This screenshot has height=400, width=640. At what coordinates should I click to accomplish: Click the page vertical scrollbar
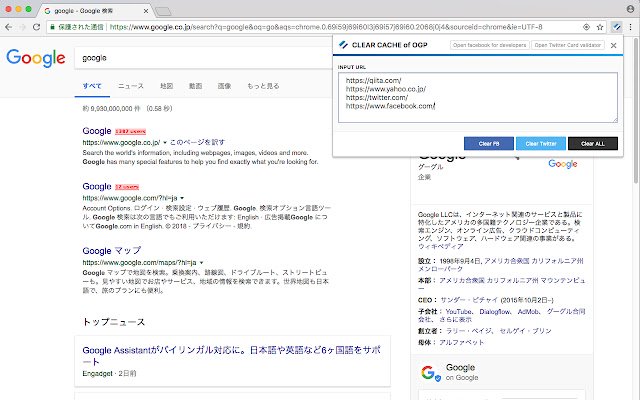[x=636, y=110]
